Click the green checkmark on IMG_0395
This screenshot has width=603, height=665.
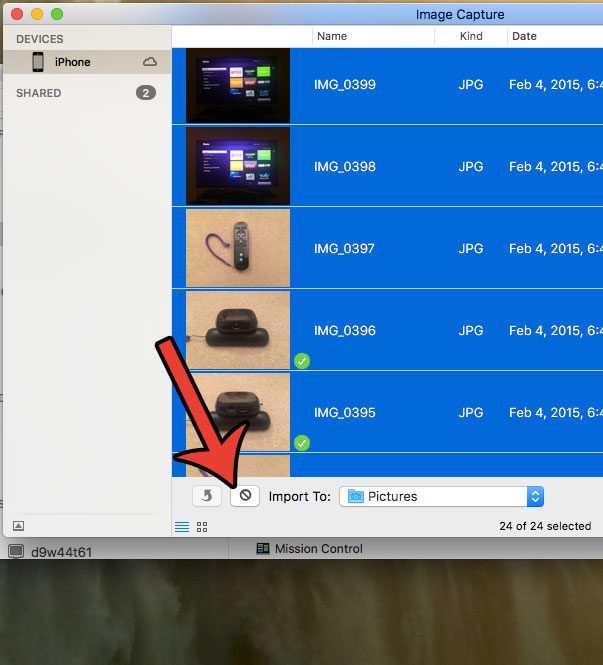(302, 443)
